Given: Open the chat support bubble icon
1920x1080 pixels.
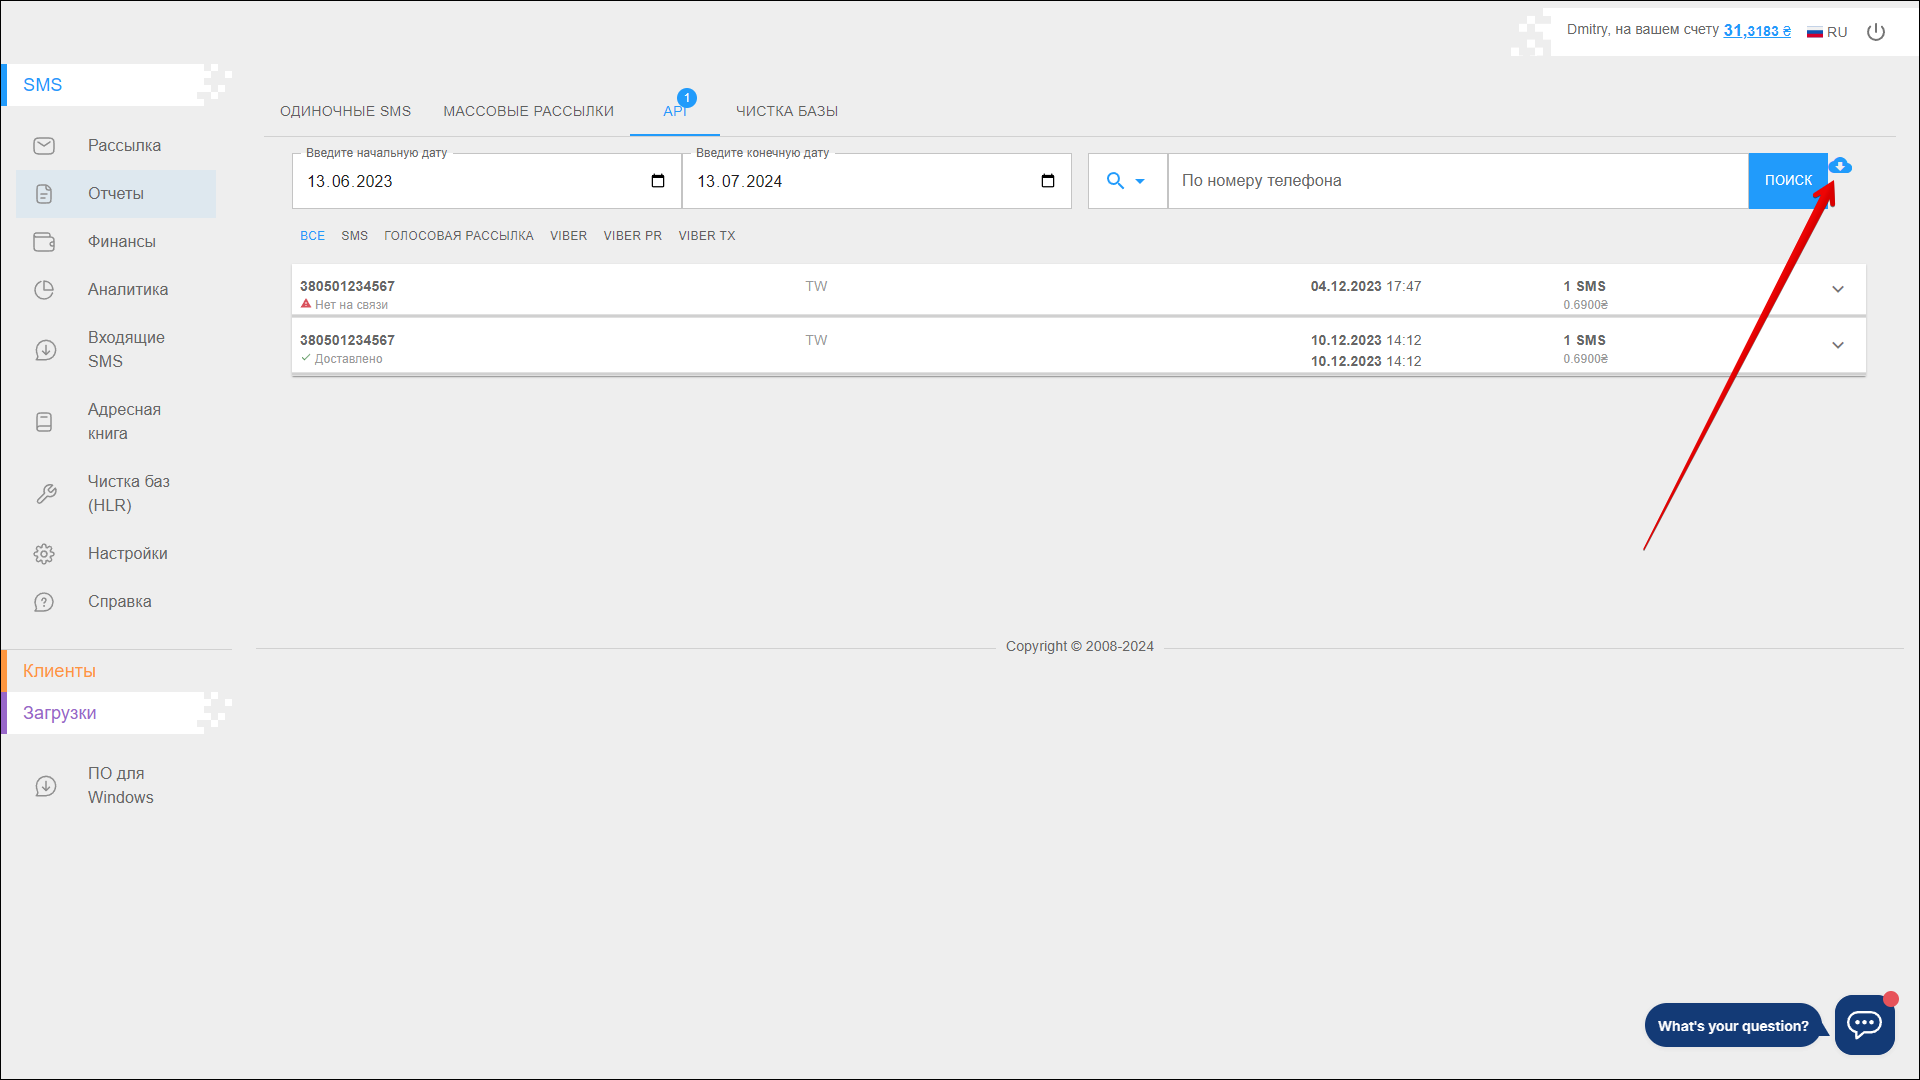Looking at the screenshot, I should coord(1864,1024).
